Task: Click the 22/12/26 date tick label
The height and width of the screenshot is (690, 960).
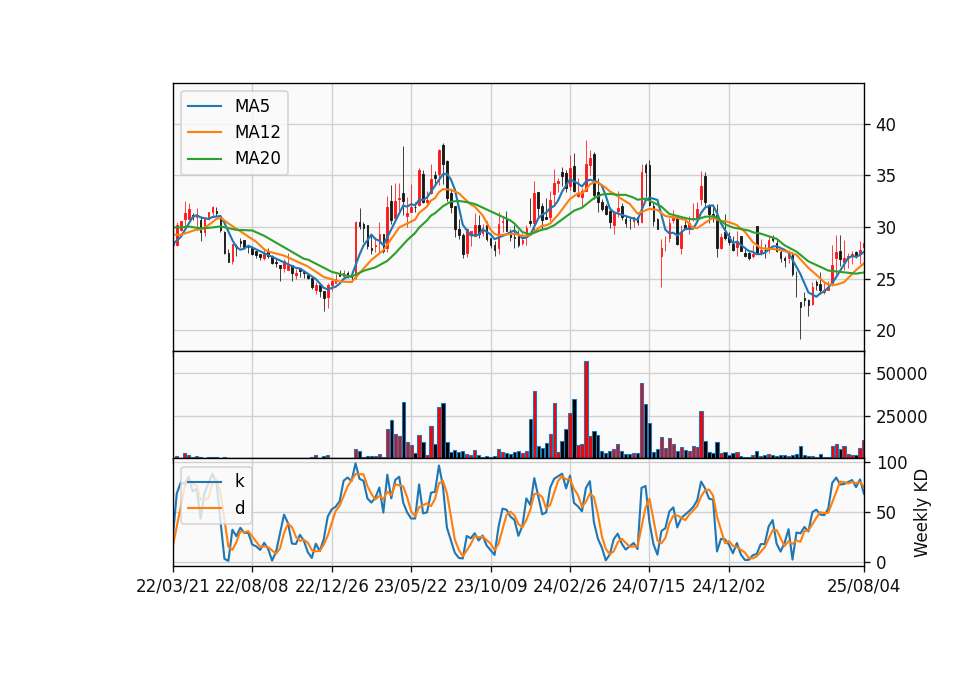Action: pos(332,586)
